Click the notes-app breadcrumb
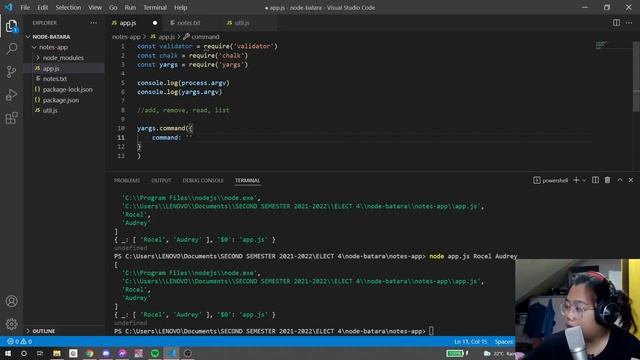The width and height of the screenshot is (640, 360). coord(126,37)
